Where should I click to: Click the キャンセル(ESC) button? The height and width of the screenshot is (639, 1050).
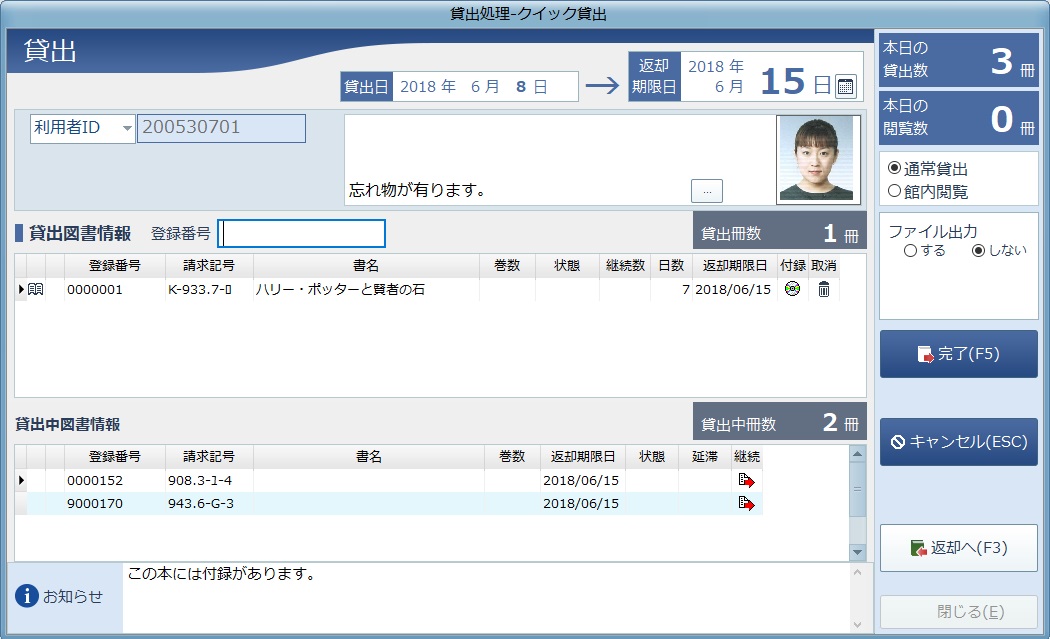[958, 441]
